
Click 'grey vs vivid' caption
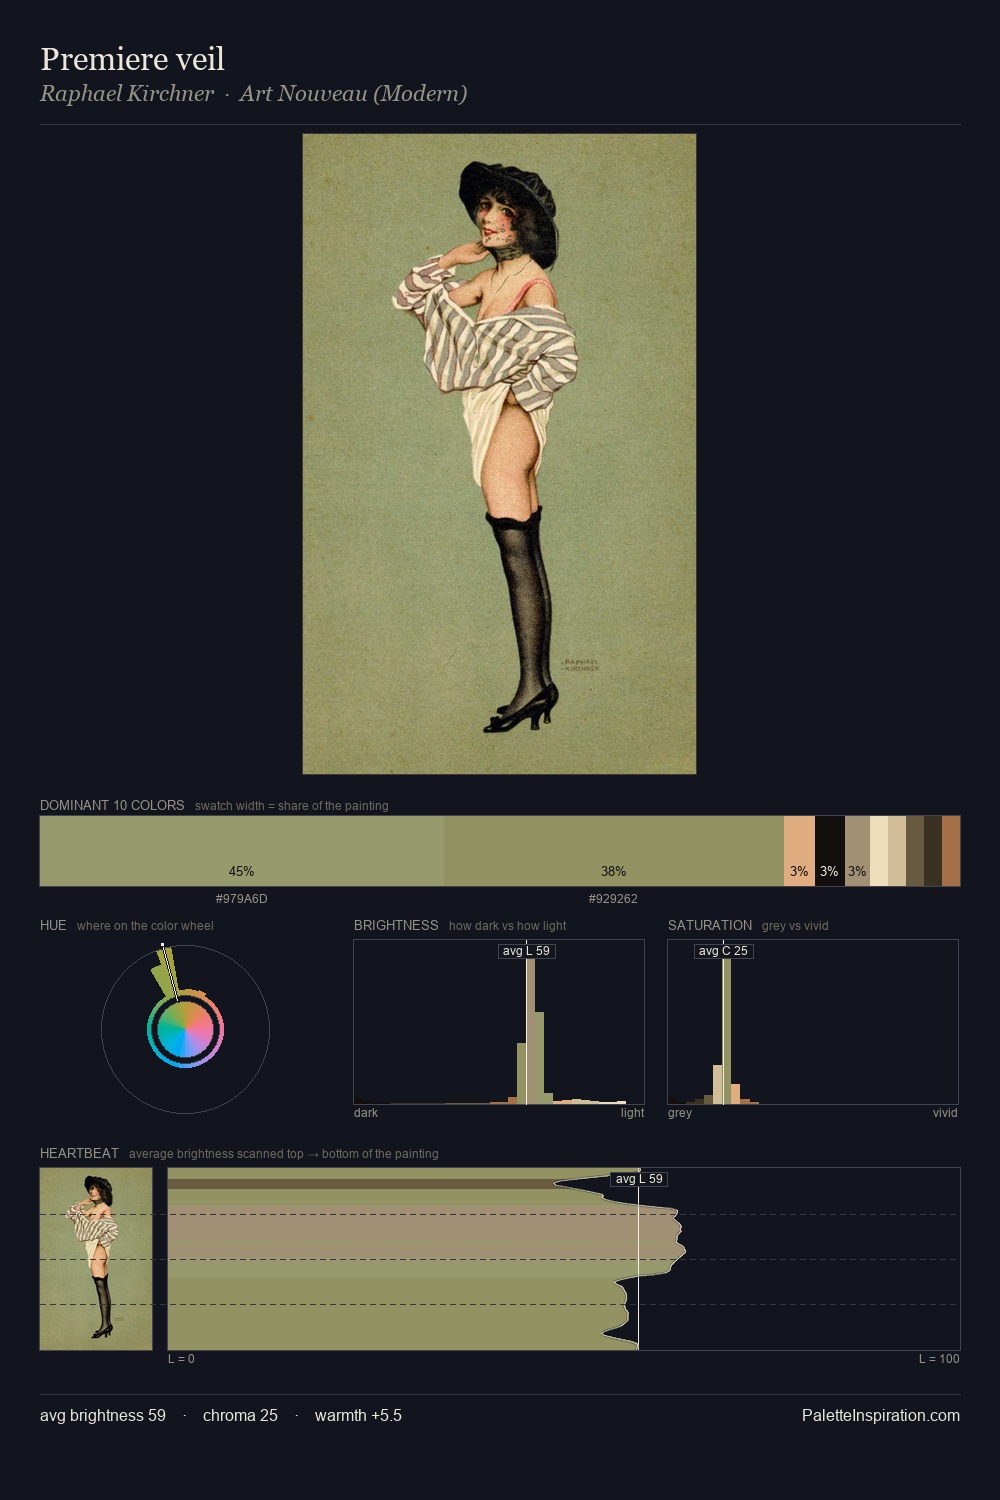(x=795, y=926)
